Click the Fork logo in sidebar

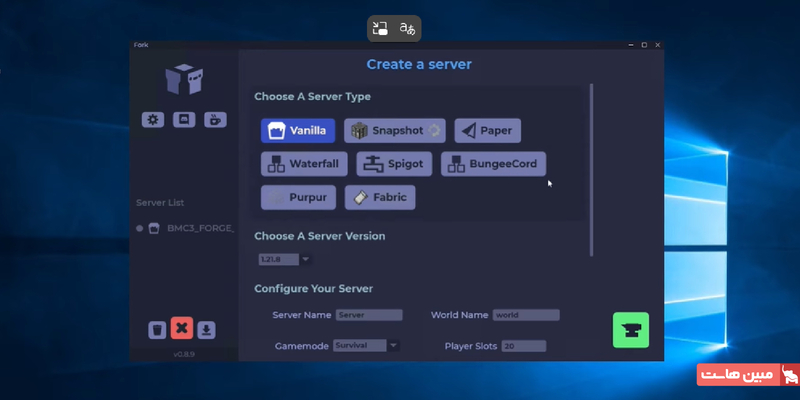tap(184, 79)
